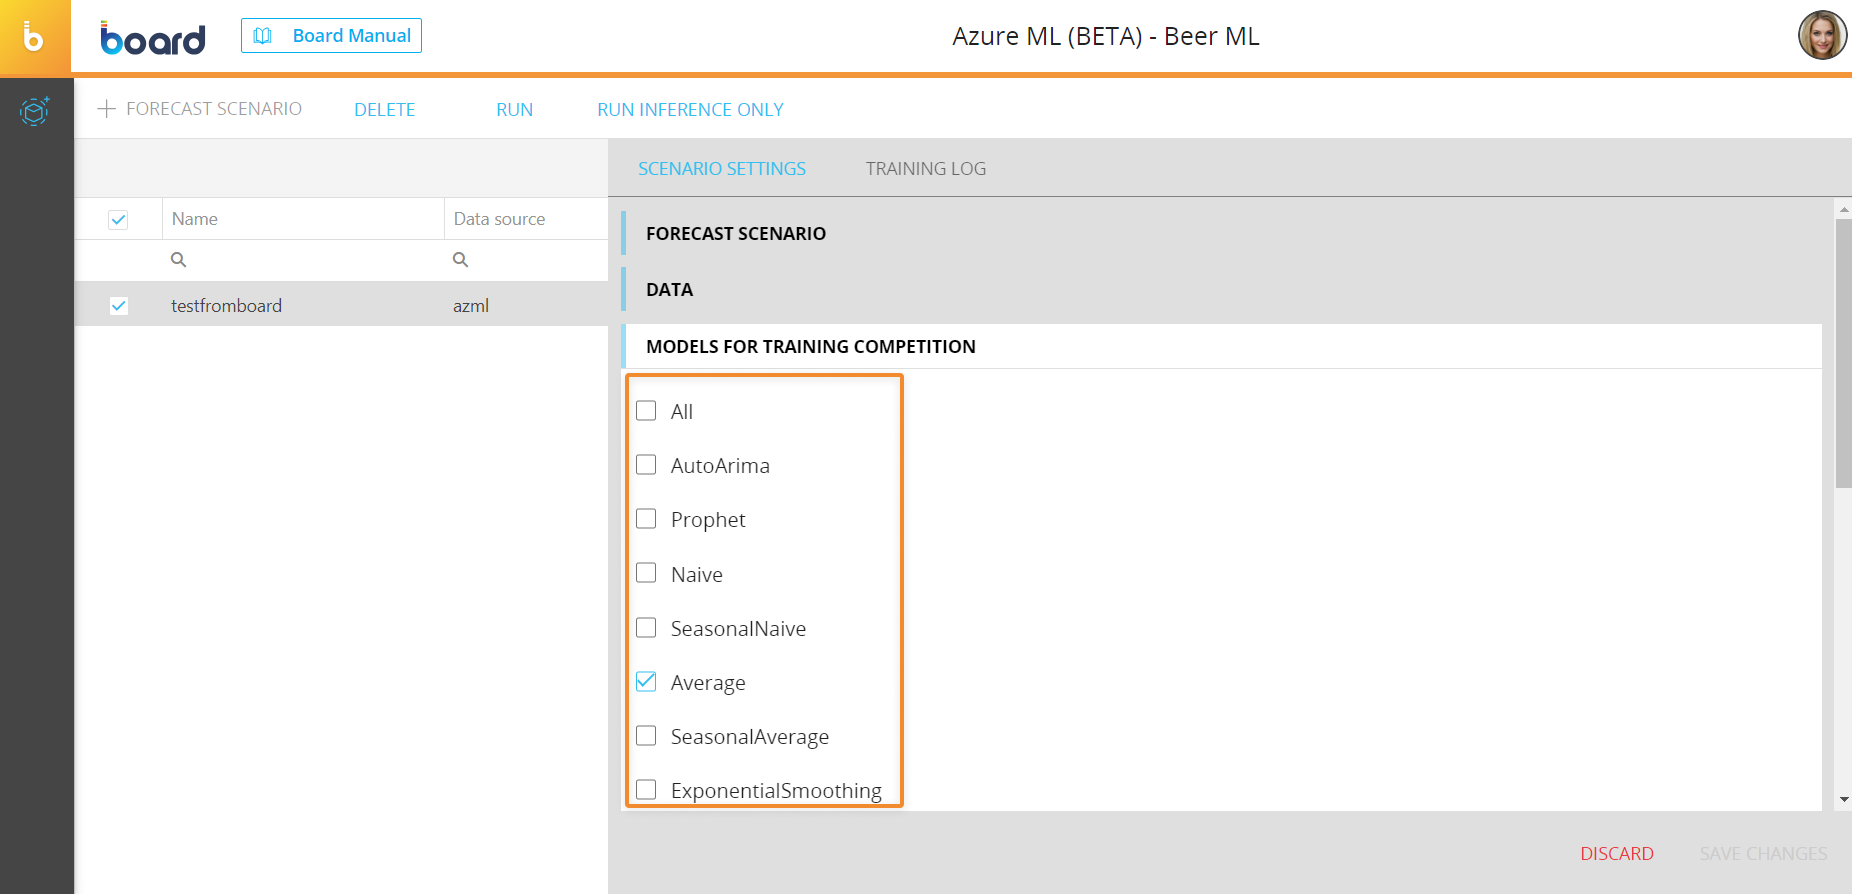Enable the ExponentialSmoothing model checkbox
The image size is (1852, 894).
pyautogui.click(x=646, y=789)
